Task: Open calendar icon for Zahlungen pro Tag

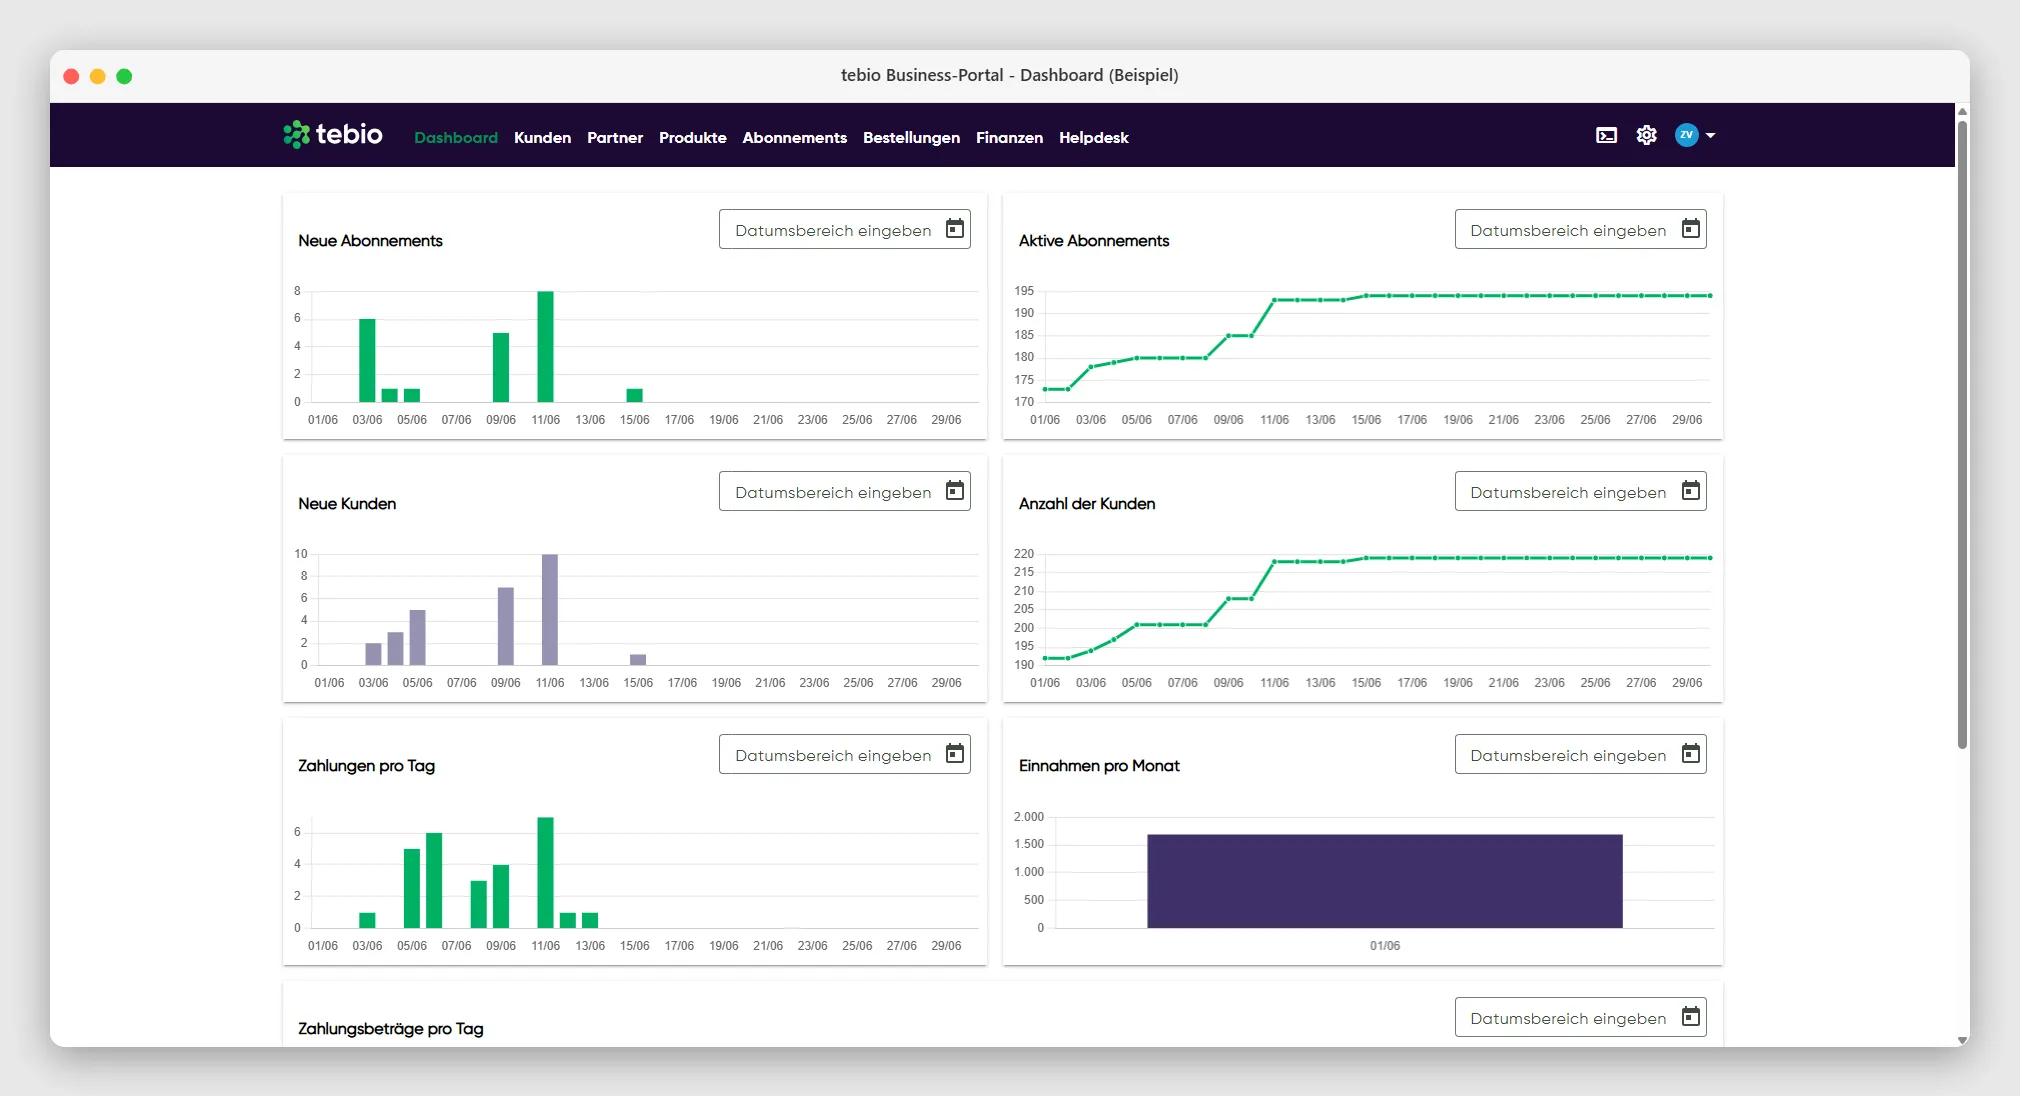Action: tap(955, 754)
